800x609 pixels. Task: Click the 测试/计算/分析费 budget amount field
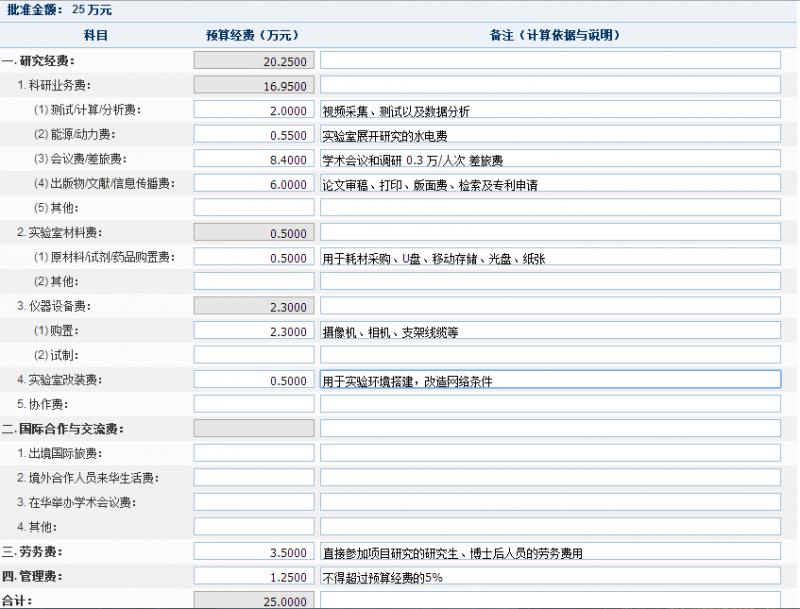click(x=254, y=110)
